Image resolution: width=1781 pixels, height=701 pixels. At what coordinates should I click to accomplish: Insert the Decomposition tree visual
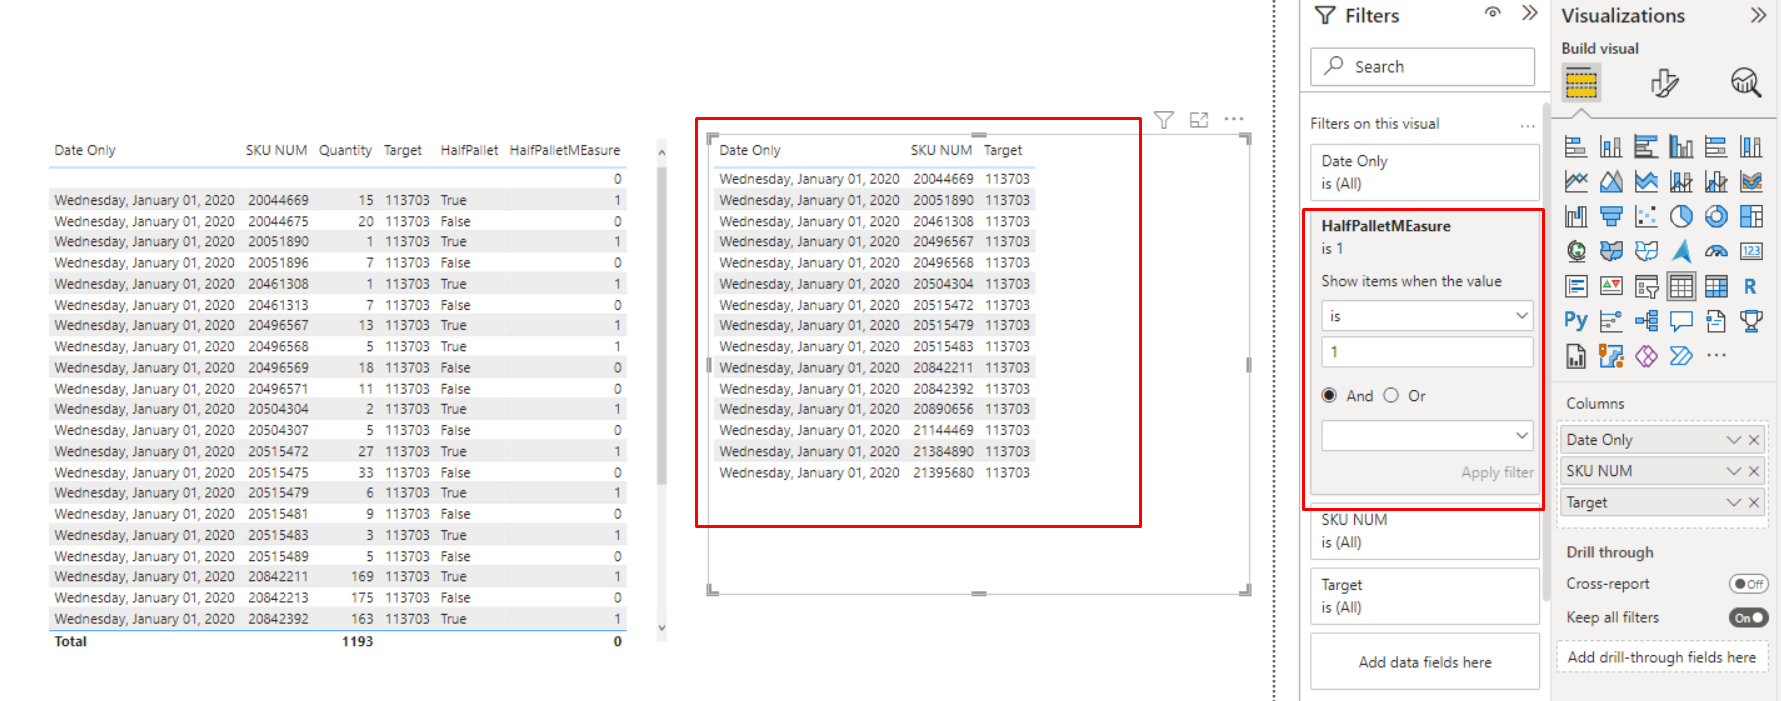tap(1646, 321)
